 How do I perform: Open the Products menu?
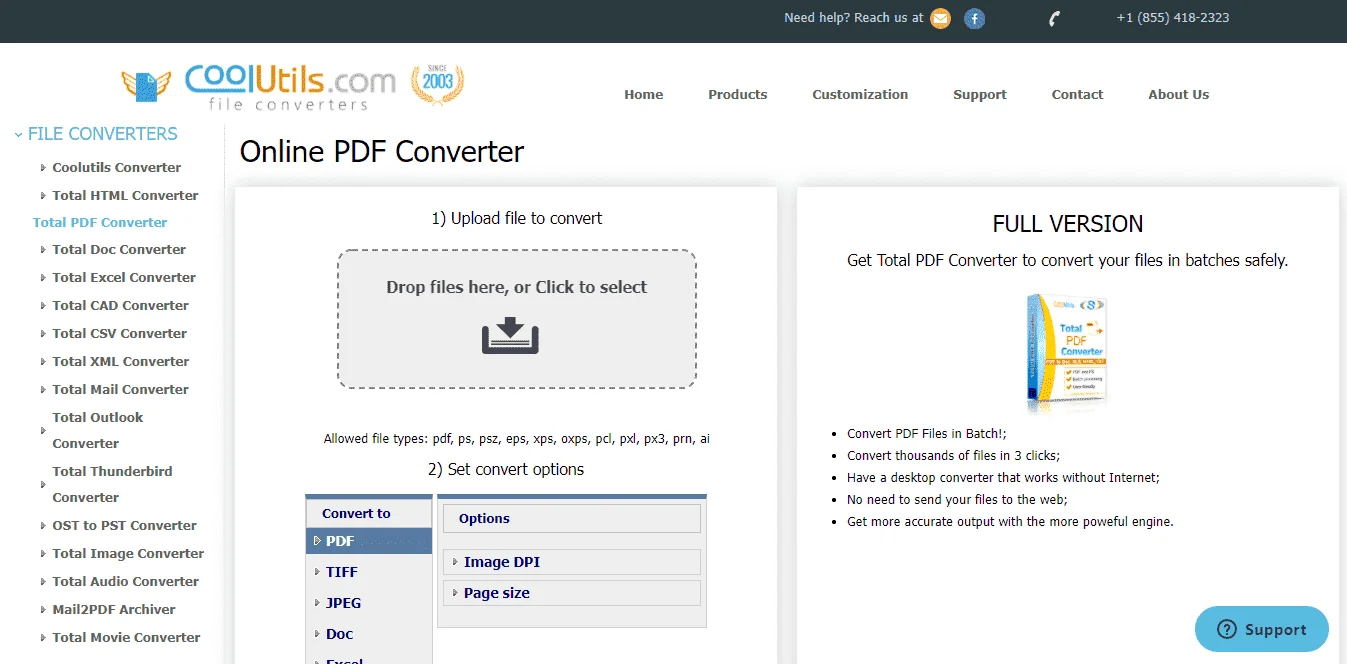click(737, 95)
